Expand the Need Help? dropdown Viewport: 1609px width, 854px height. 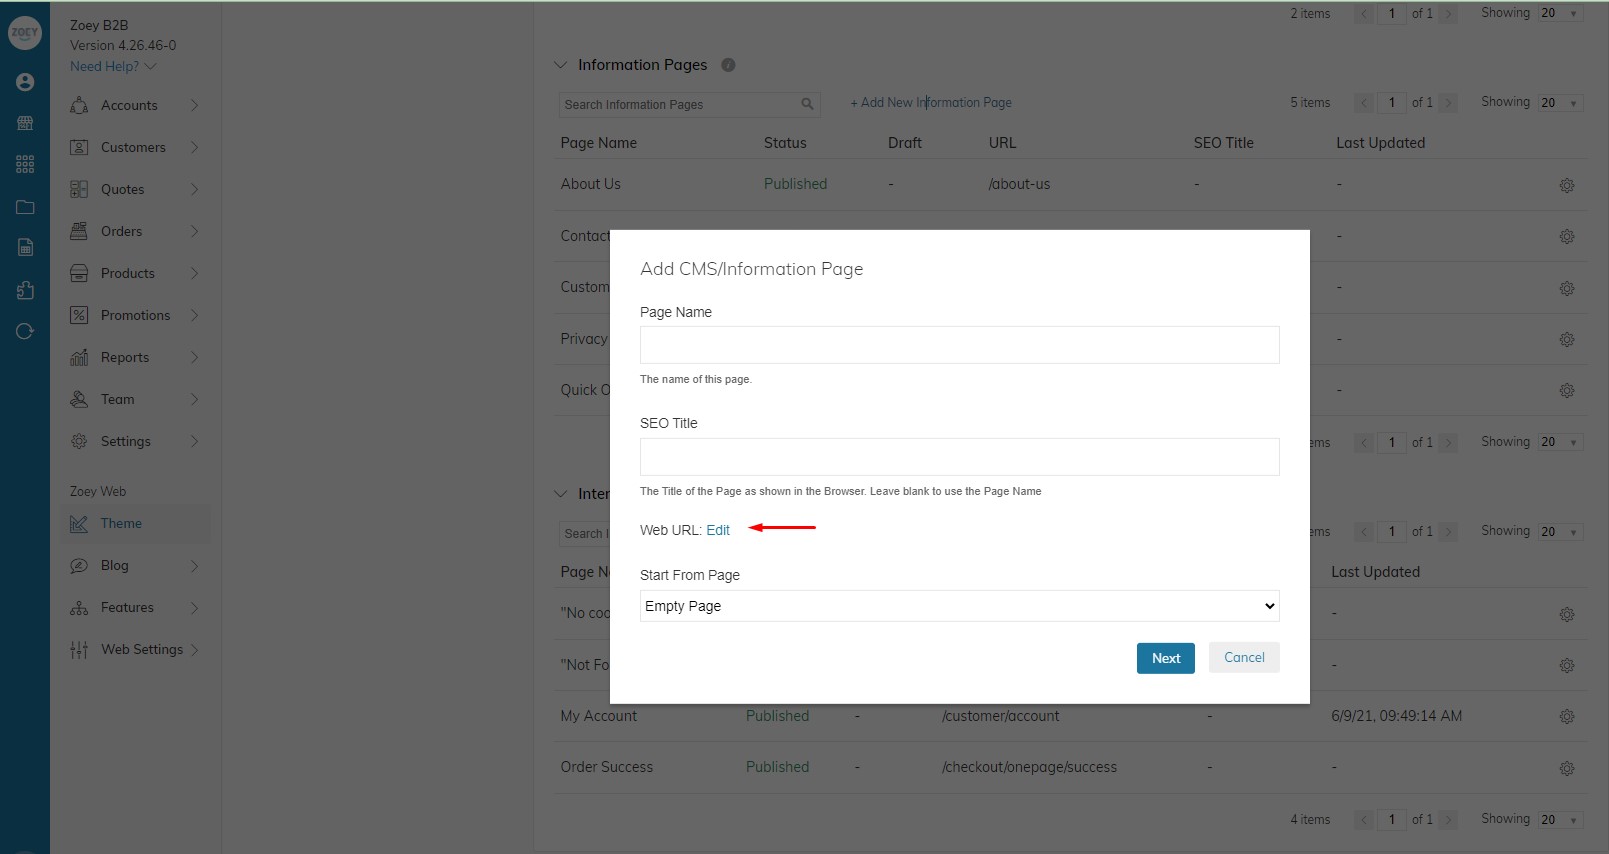pos(113,66)
